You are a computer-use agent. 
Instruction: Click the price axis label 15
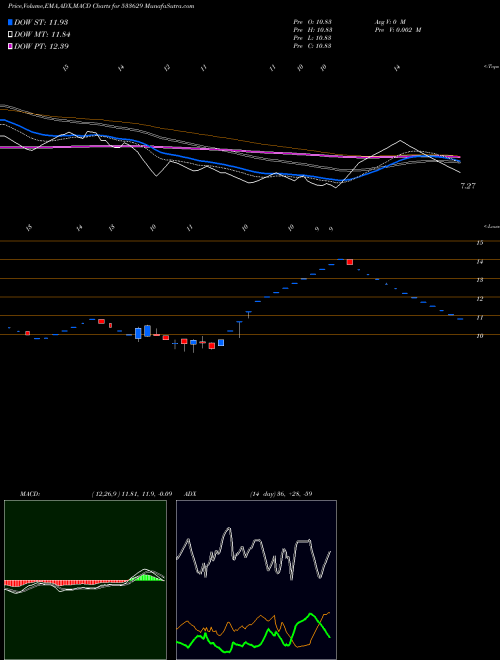point(479,243)
